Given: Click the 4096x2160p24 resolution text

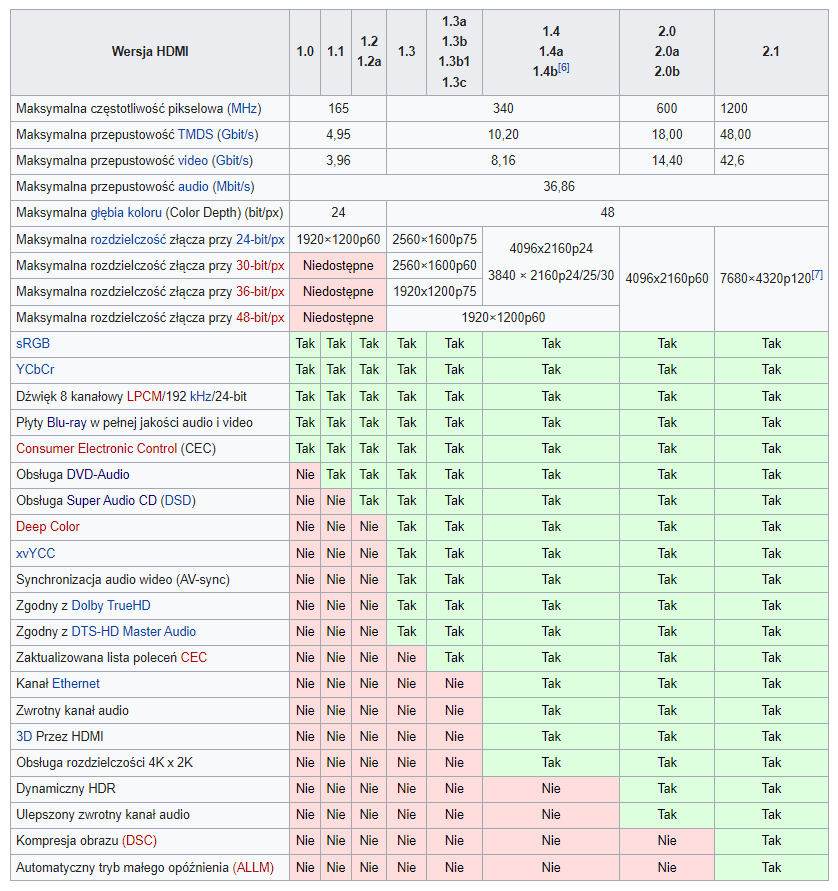Looking at the screenshot, I should click(x=551, y=249).
